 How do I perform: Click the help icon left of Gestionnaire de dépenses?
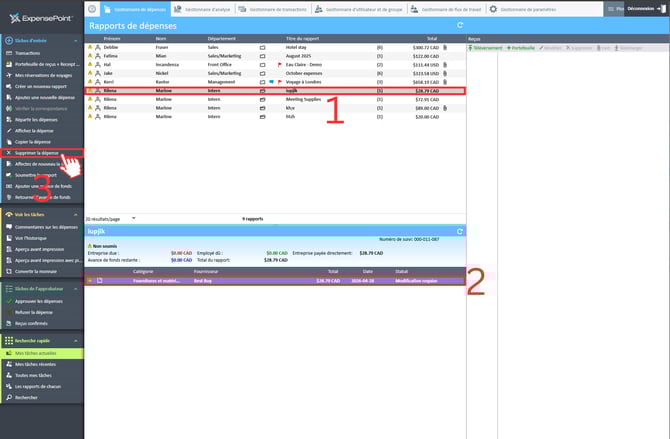pyautogui.click(x=93, y=8)
